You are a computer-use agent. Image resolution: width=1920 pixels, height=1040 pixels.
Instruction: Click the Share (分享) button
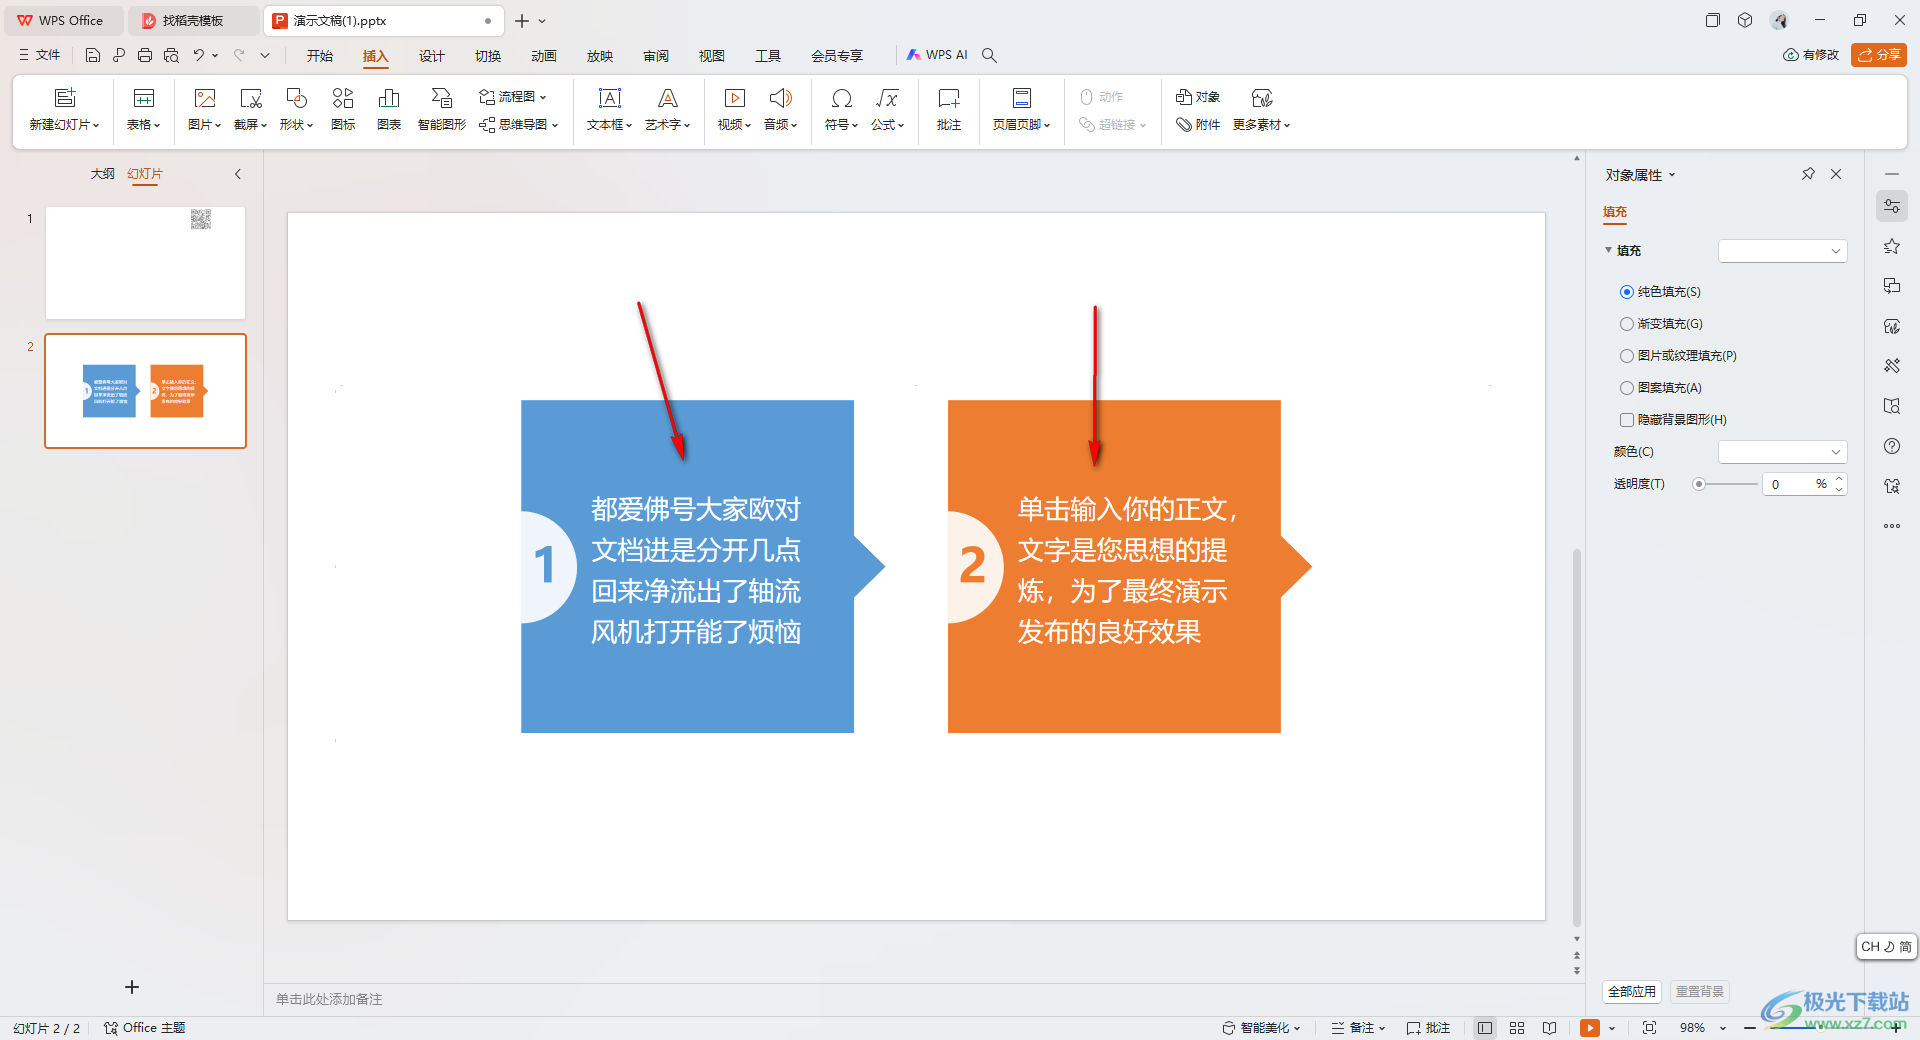pos(1878,55)
